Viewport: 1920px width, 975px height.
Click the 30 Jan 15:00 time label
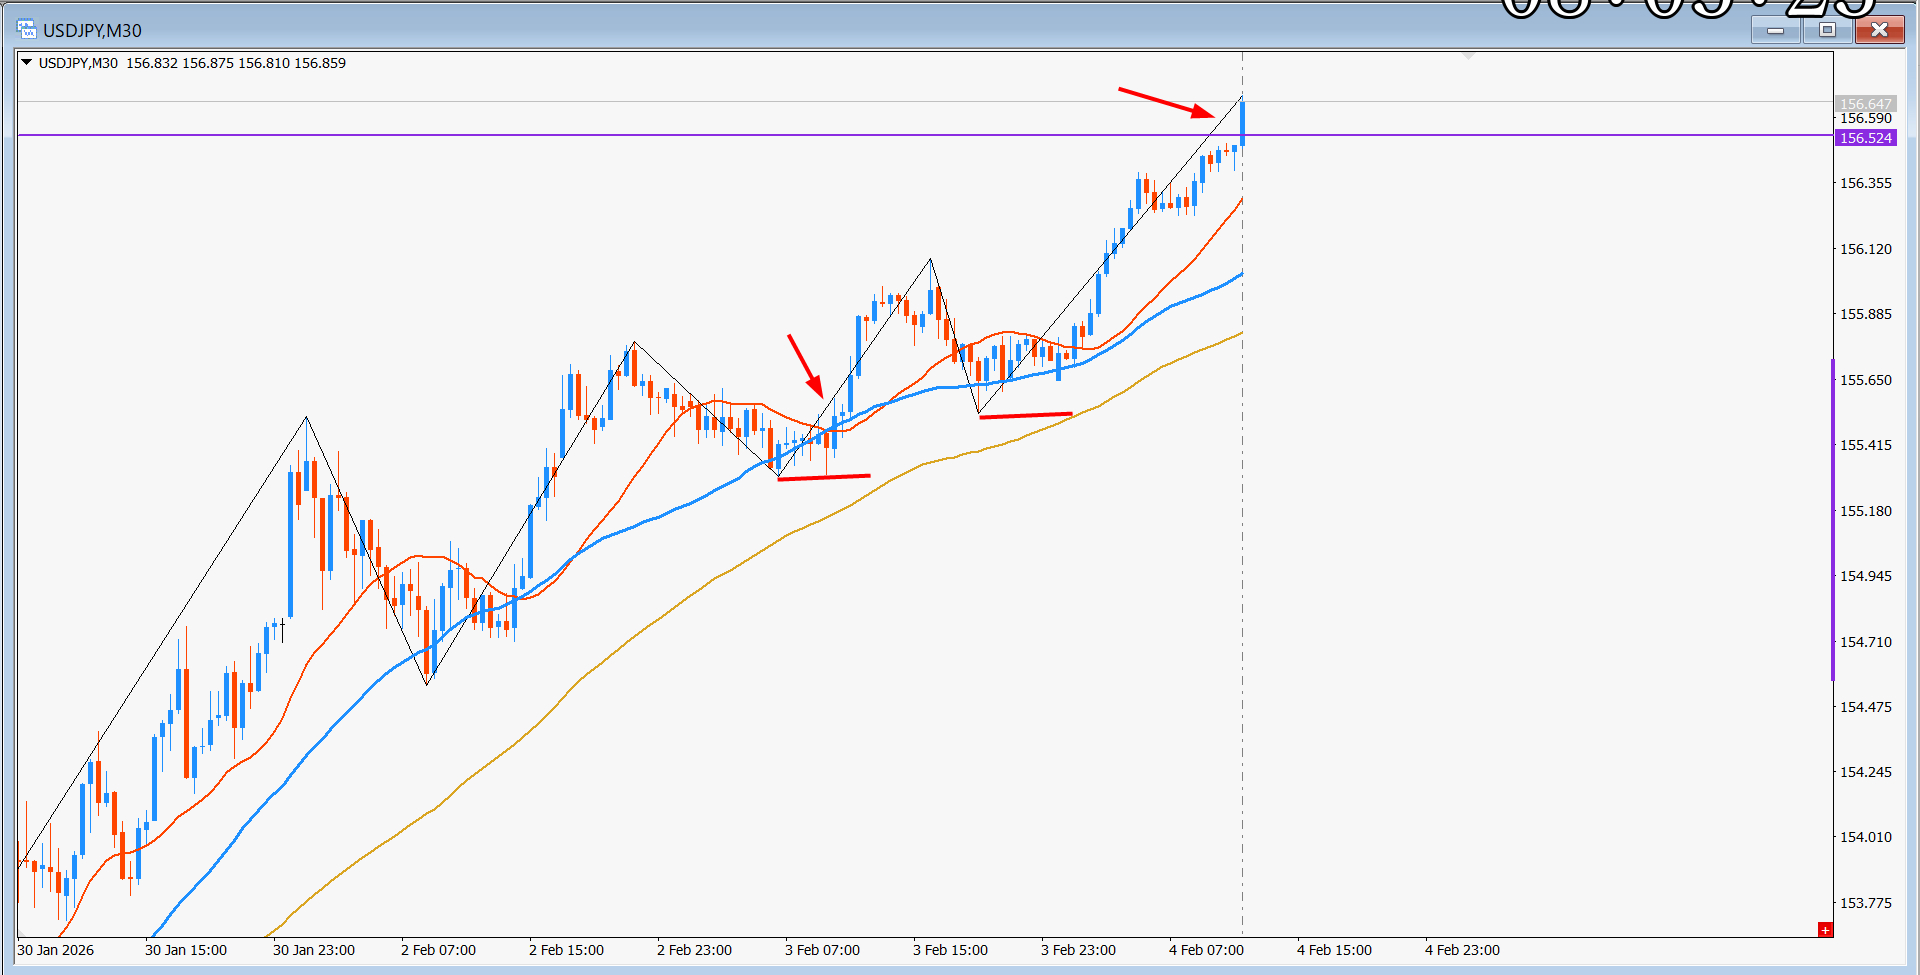coord(186,950)
